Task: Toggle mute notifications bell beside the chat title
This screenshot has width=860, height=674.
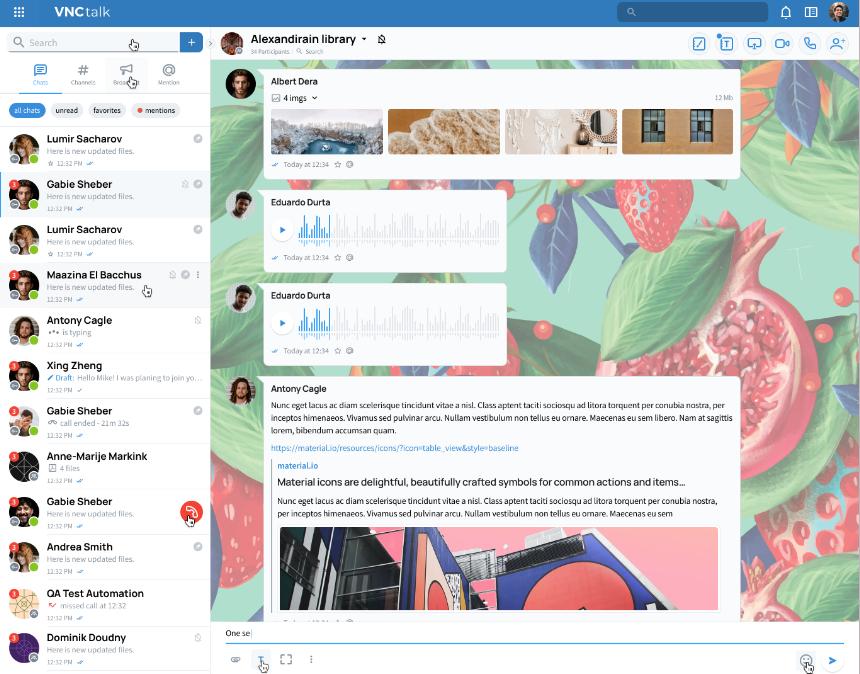Action: [382, 40]
